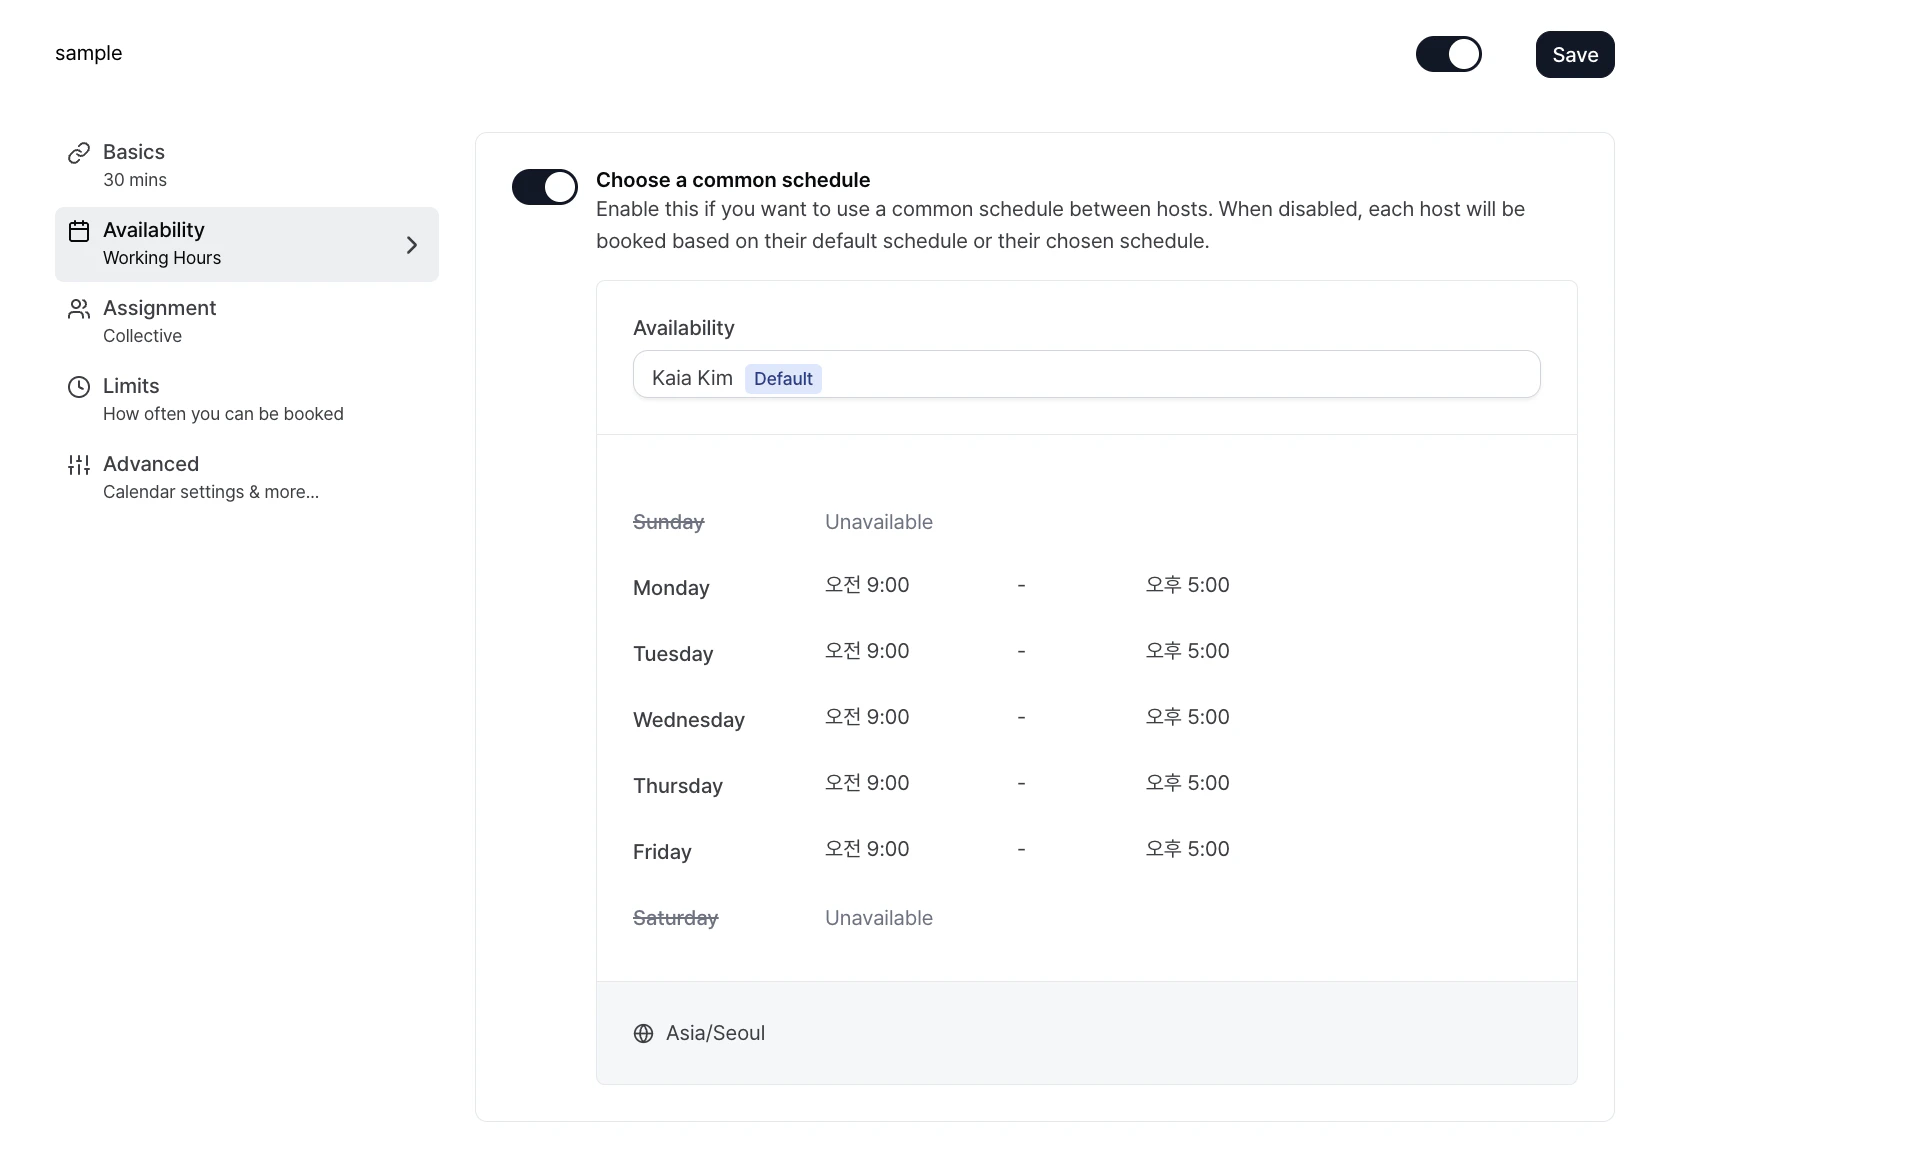Click the sample event title
This screenshot has height=1172, width=1918.
pyautogui.click(x=88, y=53)
